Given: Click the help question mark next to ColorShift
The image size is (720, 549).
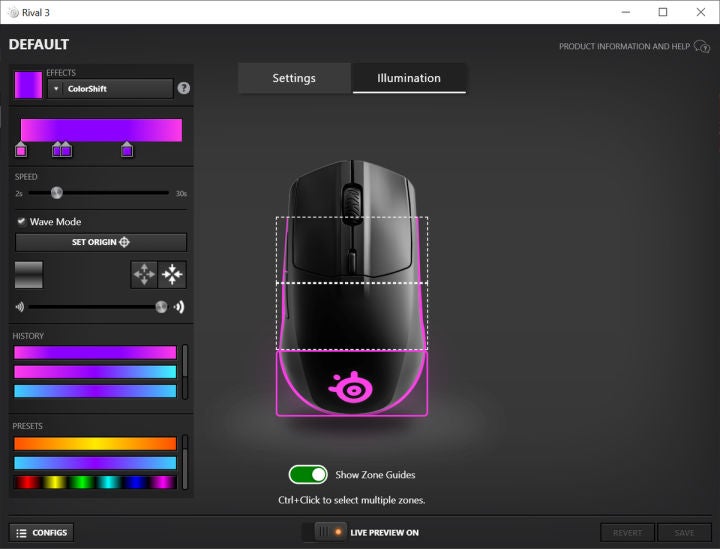Looking at the screenshot, I should tap(183, 88).
